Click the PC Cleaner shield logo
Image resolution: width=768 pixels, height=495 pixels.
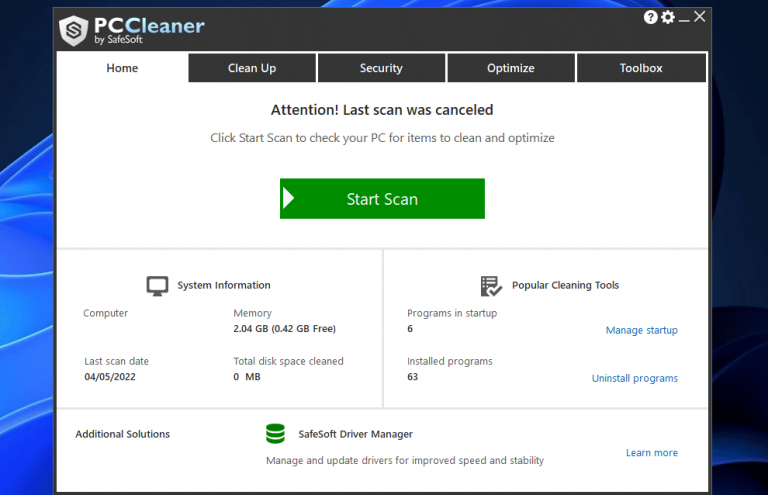[73, 30]
